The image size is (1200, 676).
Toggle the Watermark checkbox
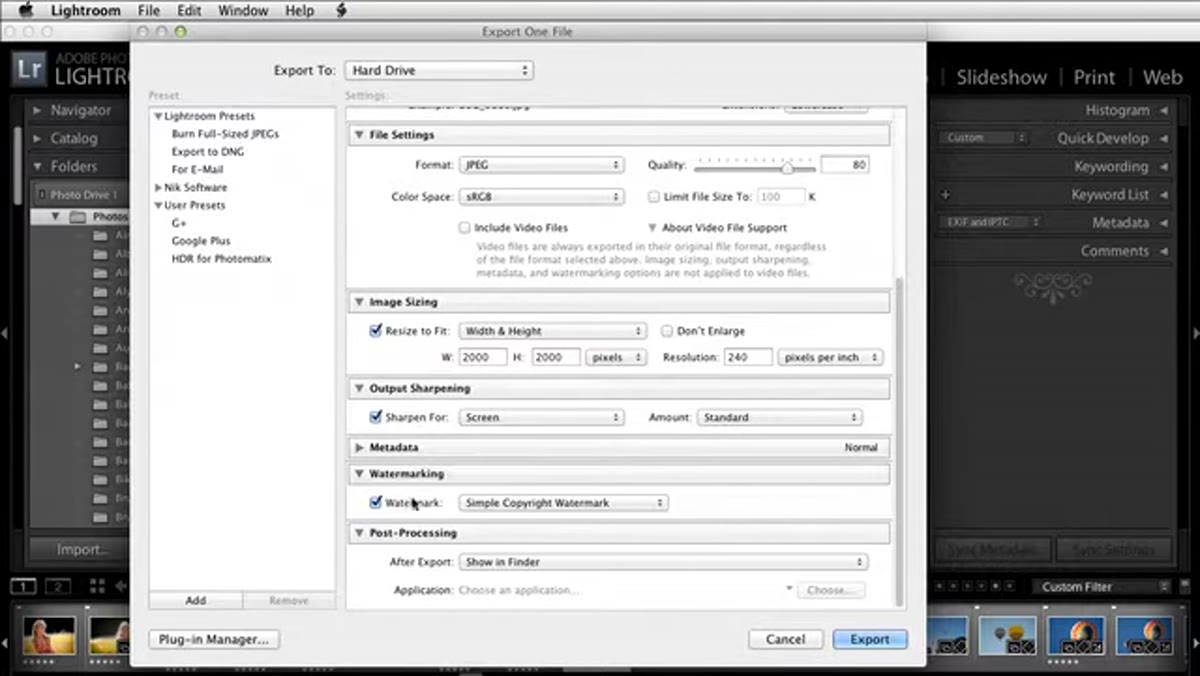(376, 503)
